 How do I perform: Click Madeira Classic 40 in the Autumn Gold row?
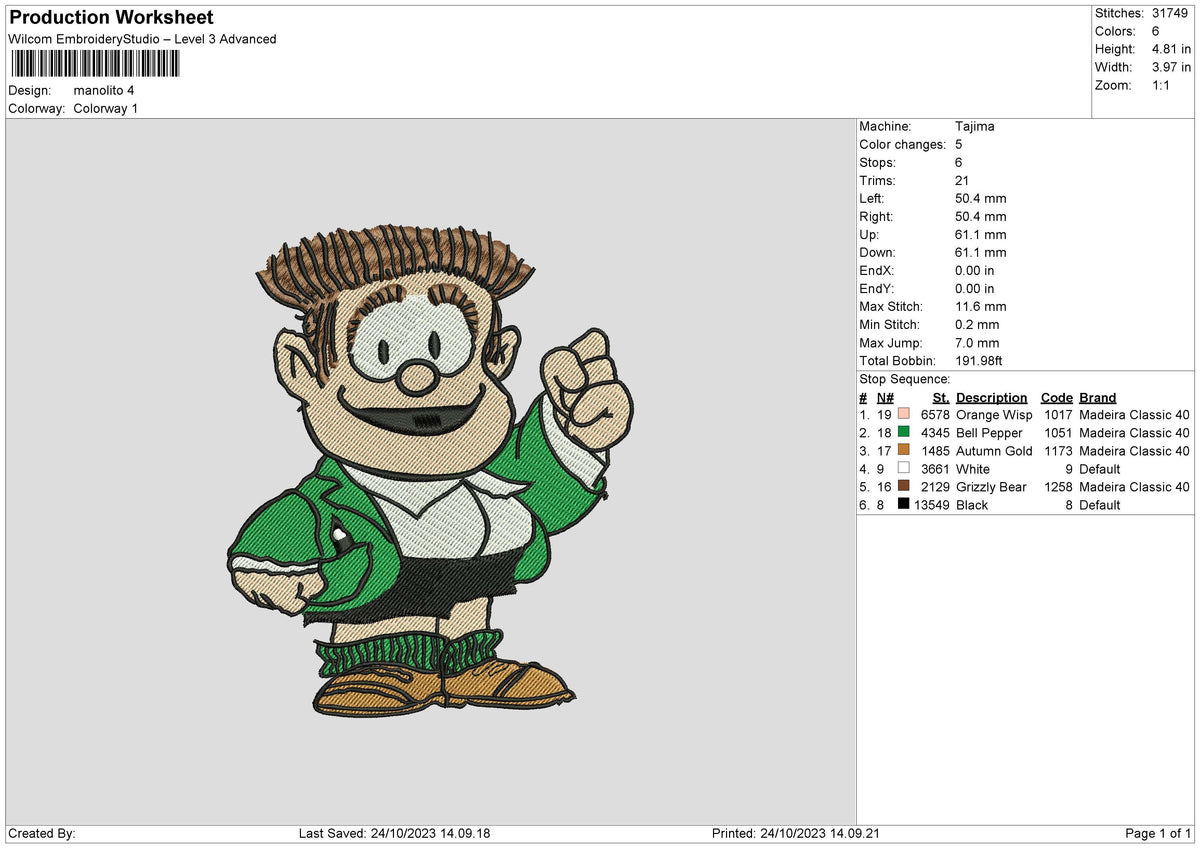click(1135, 451)
